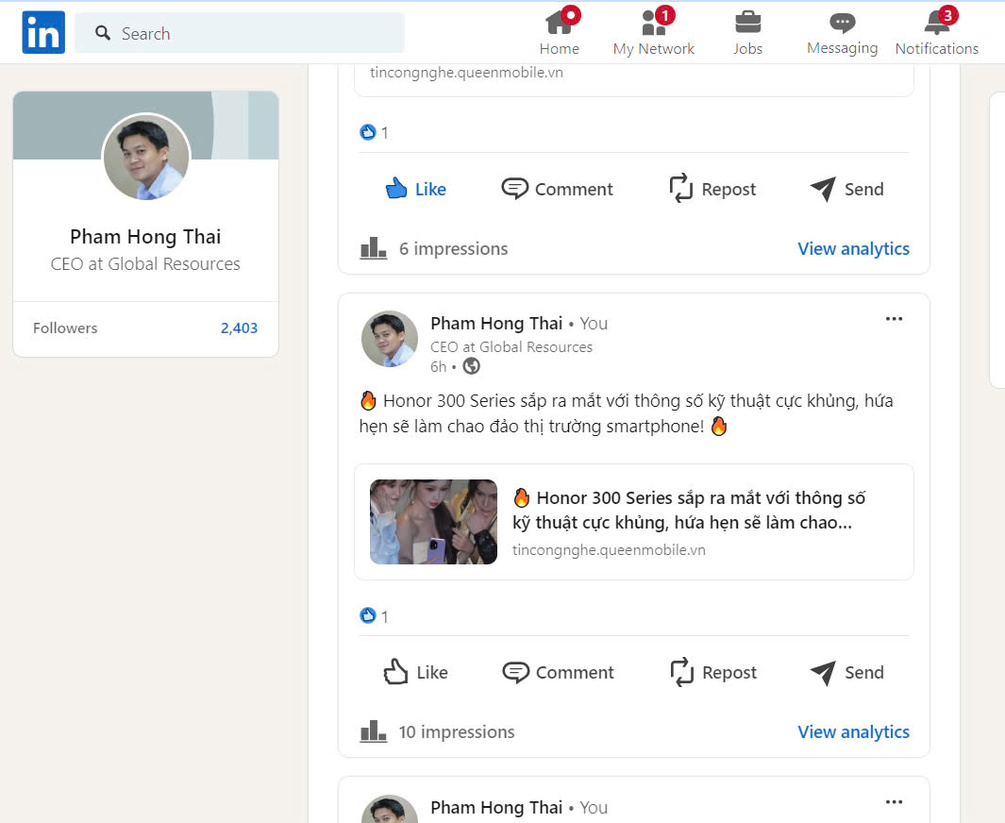Screen dimensions: 1005x823
Task: Repost the post with 6 impressions
Action: coord(712,189)
